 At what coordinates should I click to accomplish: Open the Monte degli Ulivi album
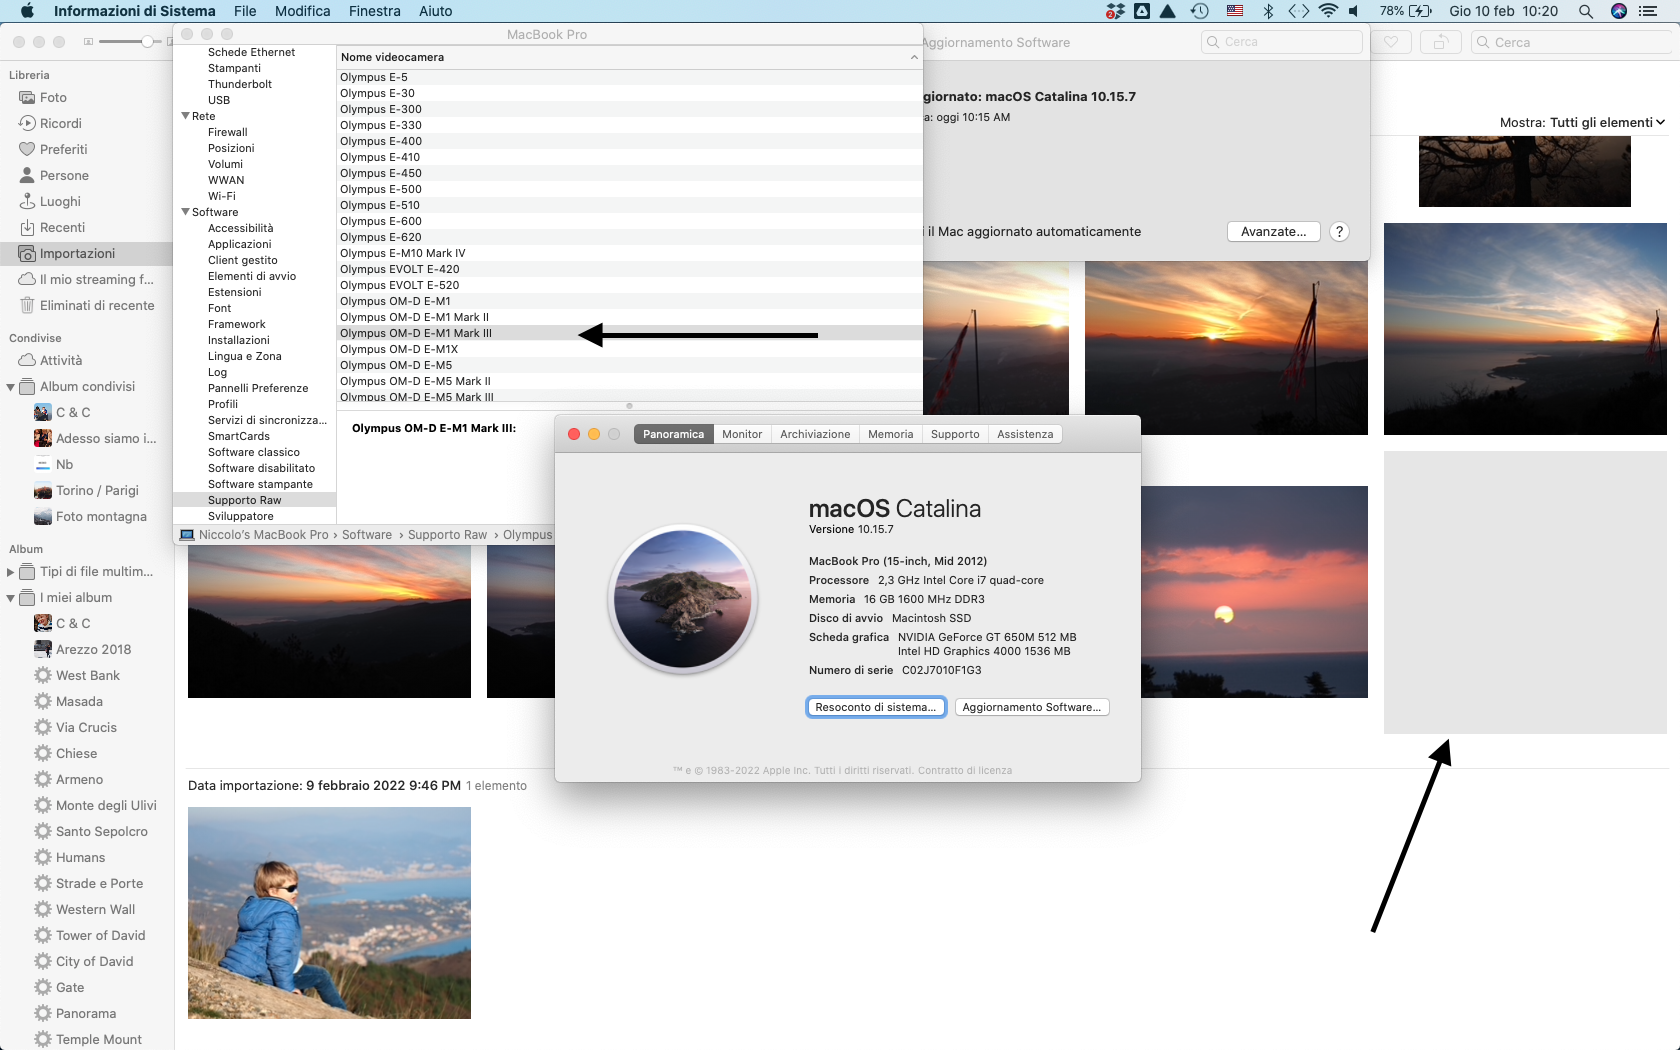click(x=106, y=805)
